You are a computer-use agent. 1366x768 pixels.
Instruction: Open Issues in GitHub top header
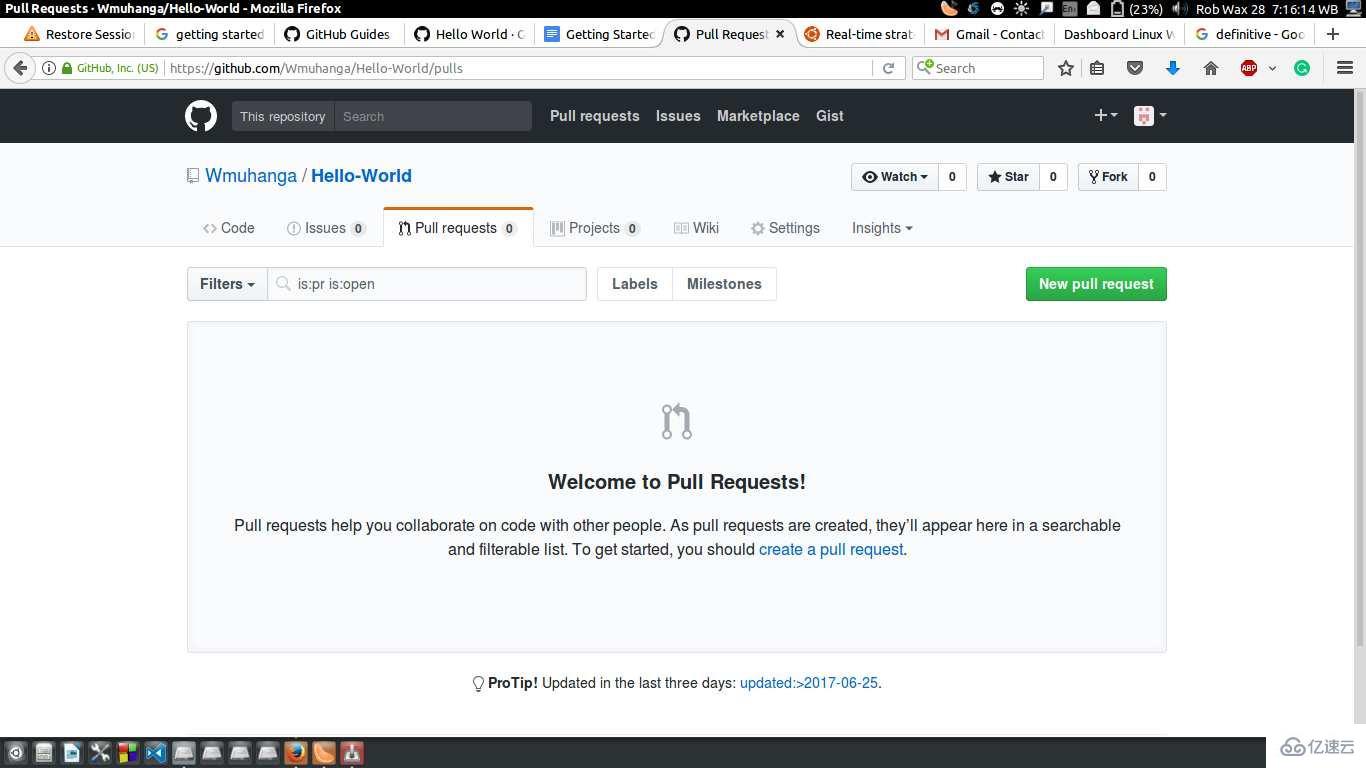[x=678, y=116]
